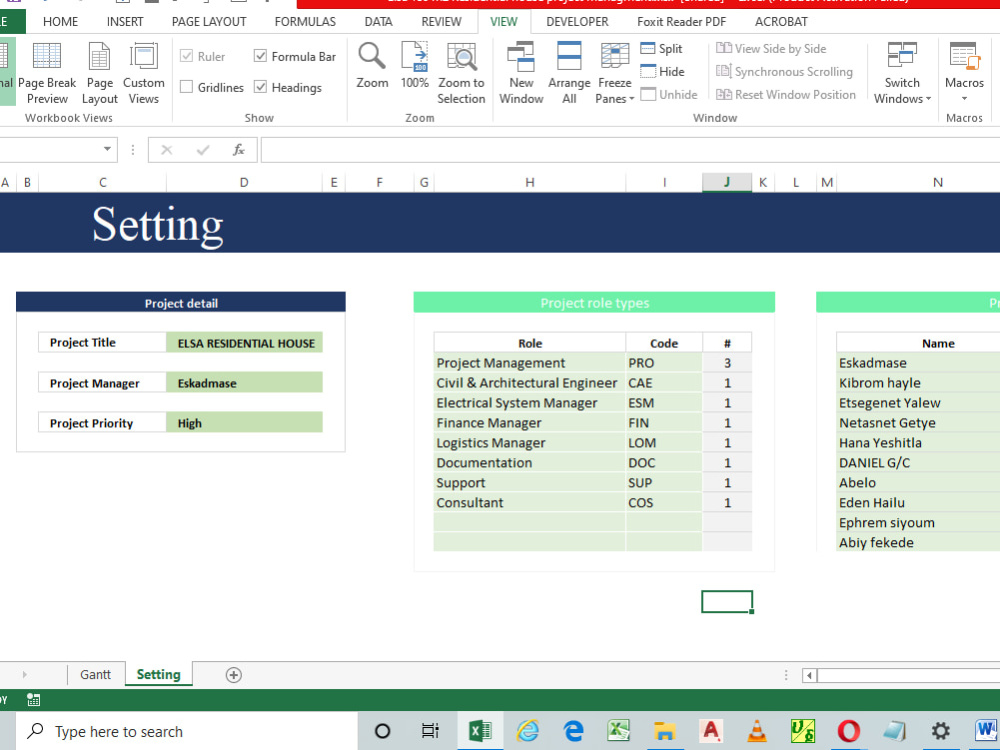Open the DEVELOPER ribbon tab
Viewport: 1000px width, 750px height.
[577, 22]
